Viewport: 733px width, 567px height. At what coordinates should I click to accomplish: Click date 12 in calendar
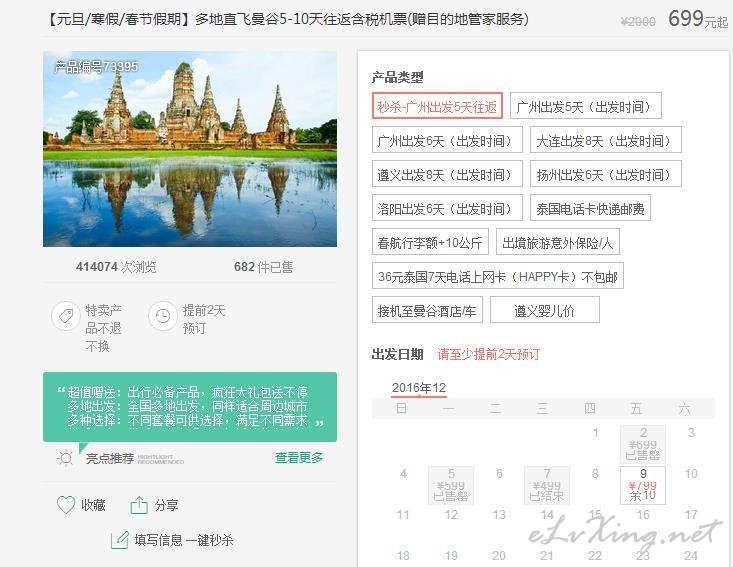[451, 515]
